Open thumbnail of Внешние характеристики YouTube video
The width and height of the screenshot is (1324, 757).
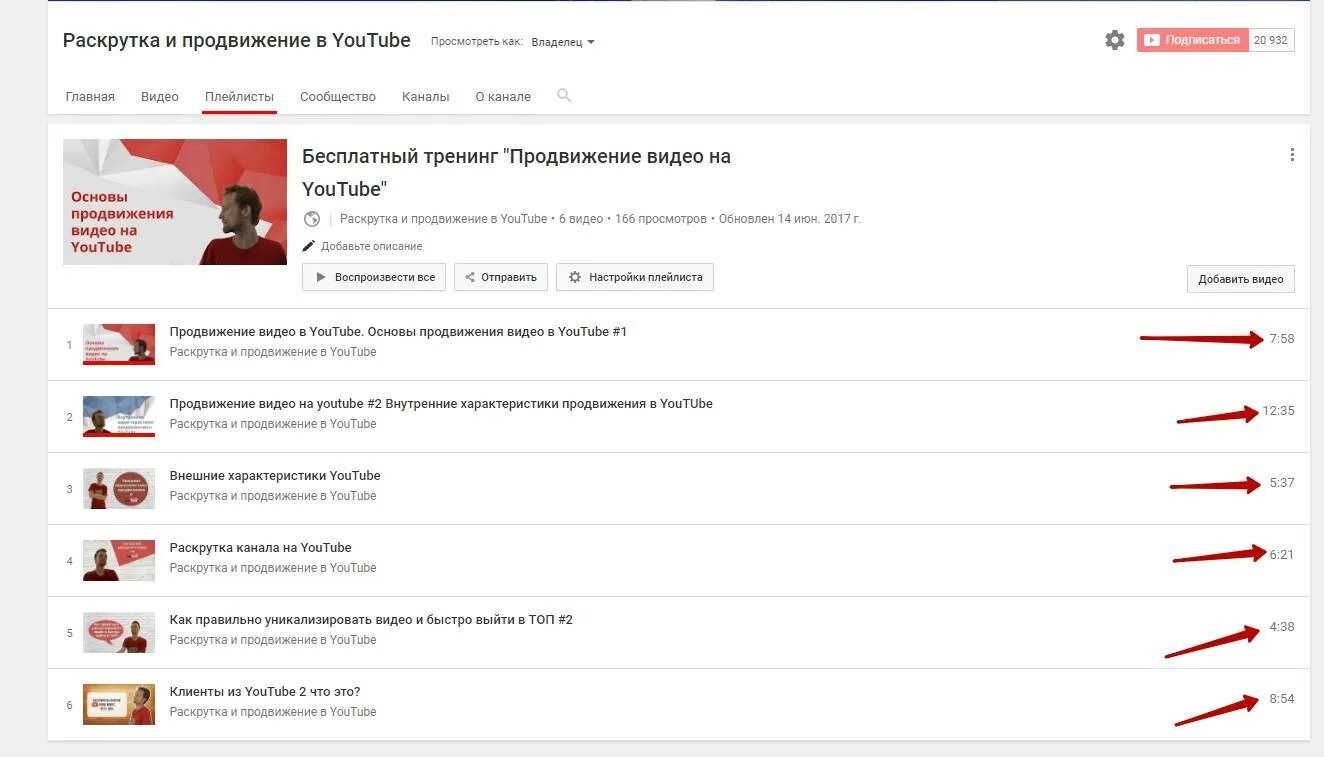[119, 488]
